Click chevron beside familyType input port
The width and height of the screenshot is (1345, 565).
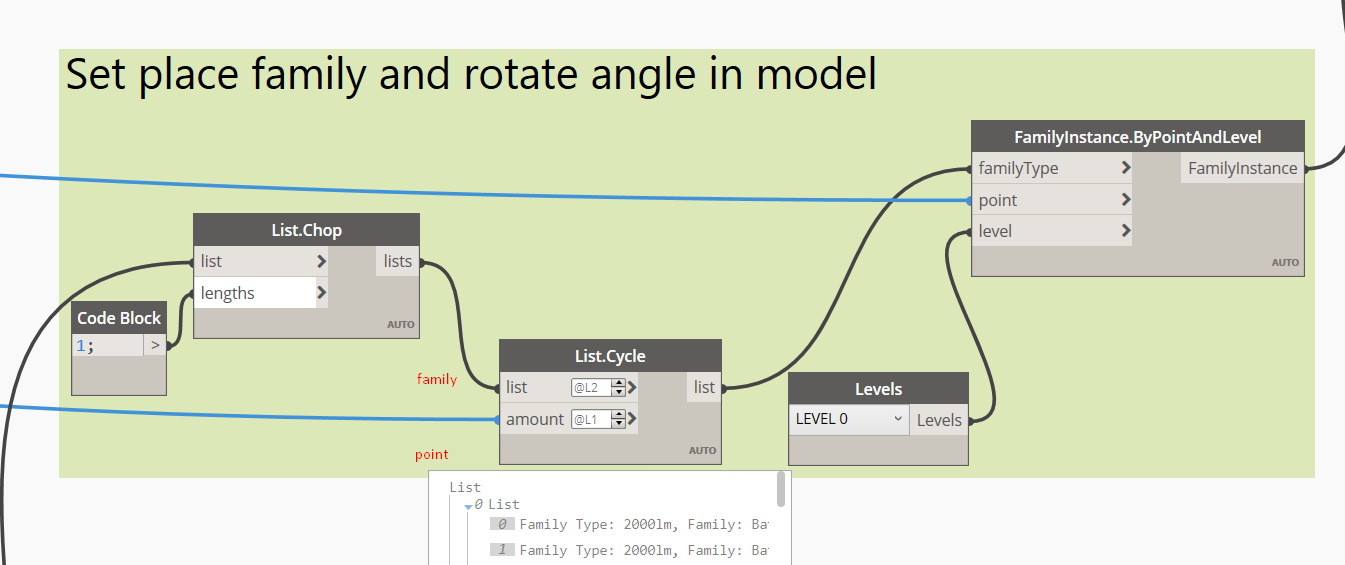click(1126, 168)
